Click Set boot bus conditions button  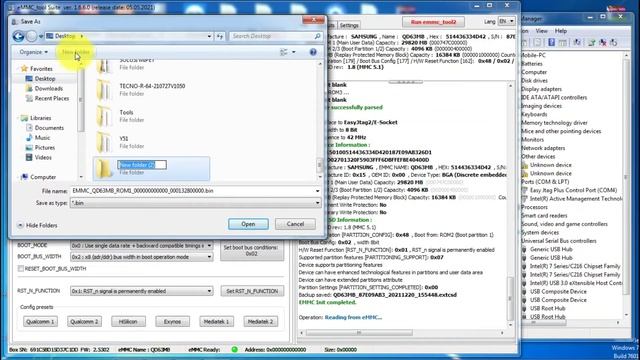coord(251,251)
